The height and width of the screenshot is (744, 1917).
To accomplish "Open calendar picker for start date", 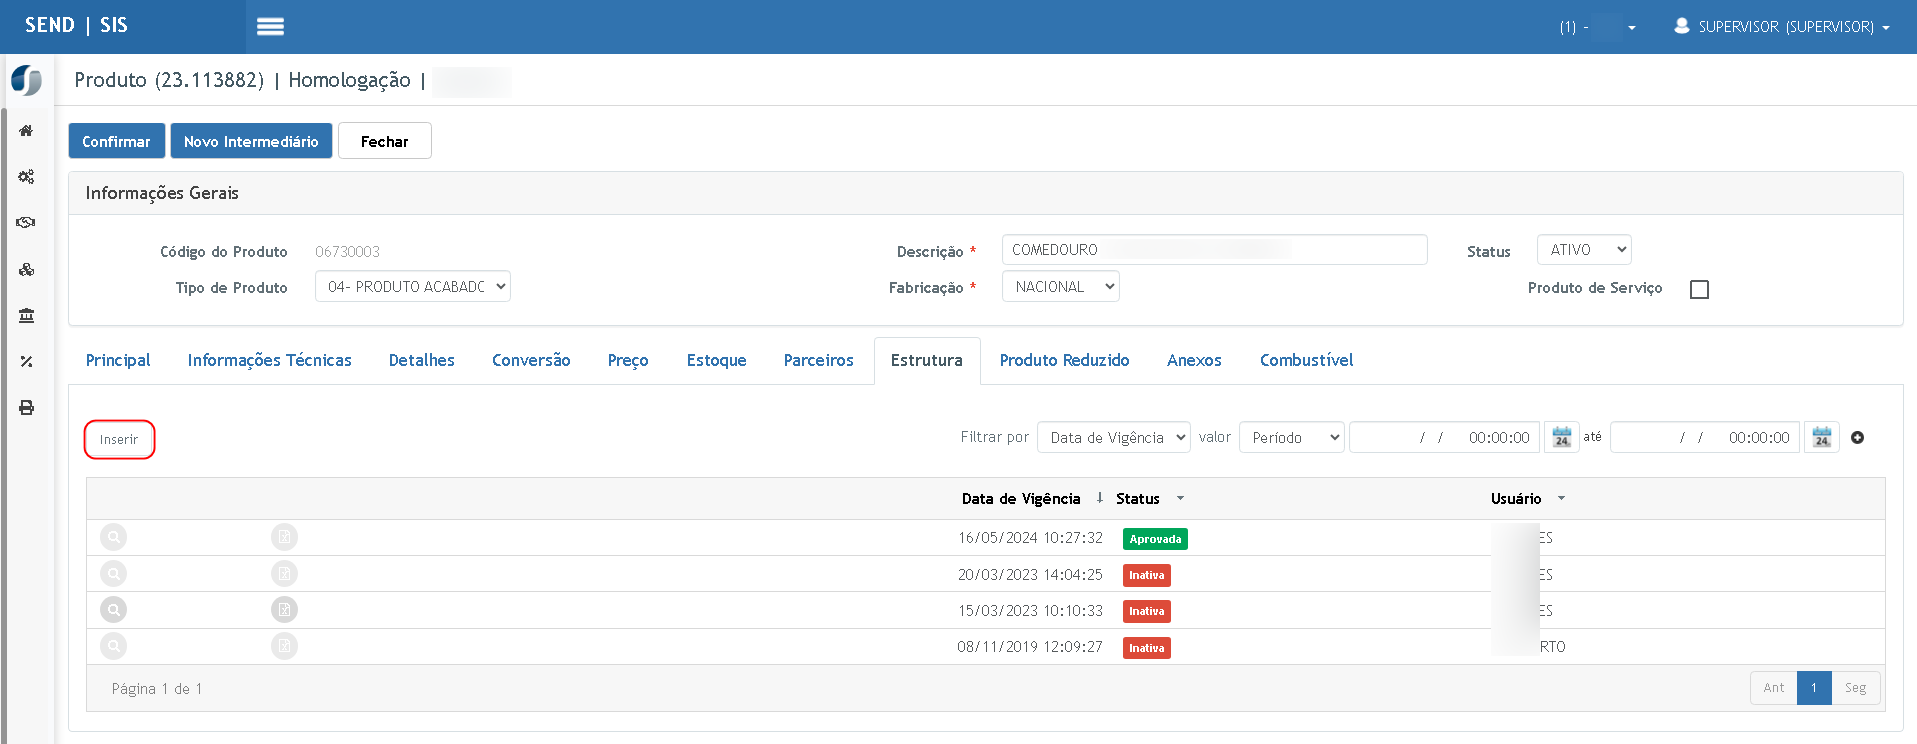I will click(x=1562, y=437).
